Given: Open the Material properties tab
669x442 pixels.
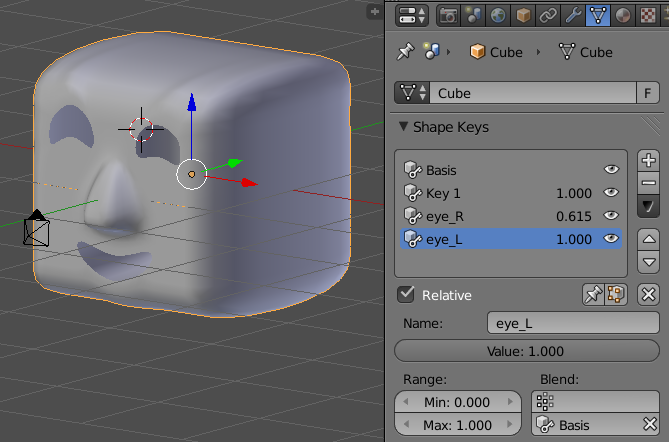Looking at the screenshot, I should pos(623,15).
